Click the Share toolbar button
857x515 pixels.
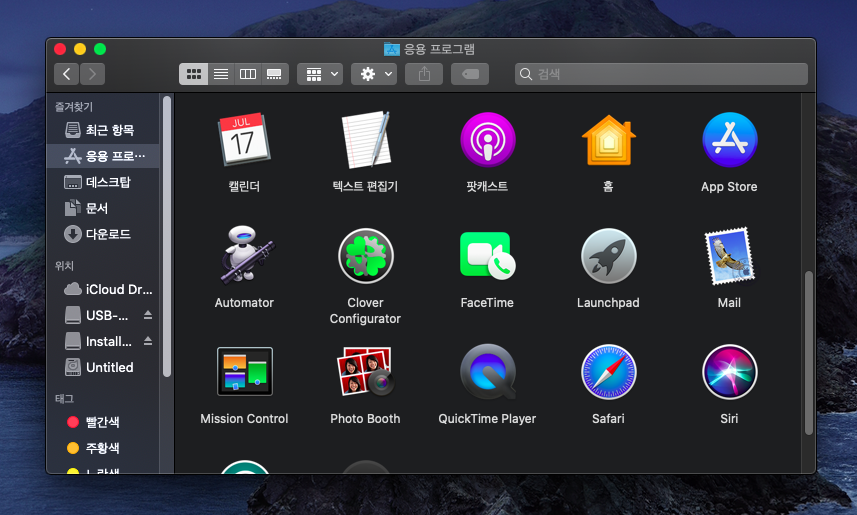click(x=424, y=74)
